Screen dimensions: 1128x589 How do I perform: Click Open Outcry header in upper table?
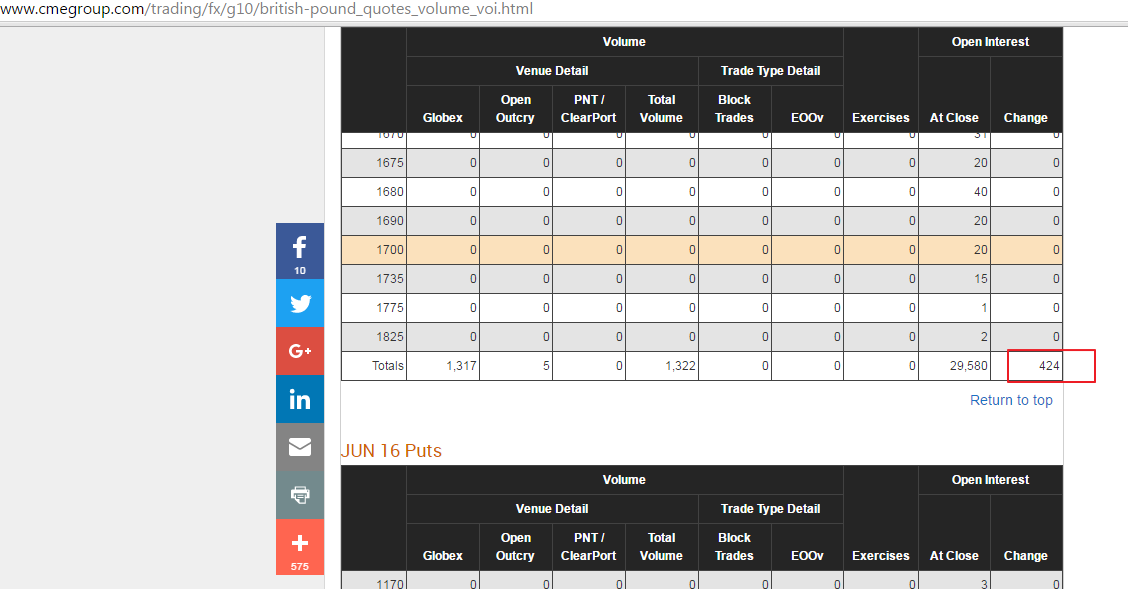(x=515, y=109)
